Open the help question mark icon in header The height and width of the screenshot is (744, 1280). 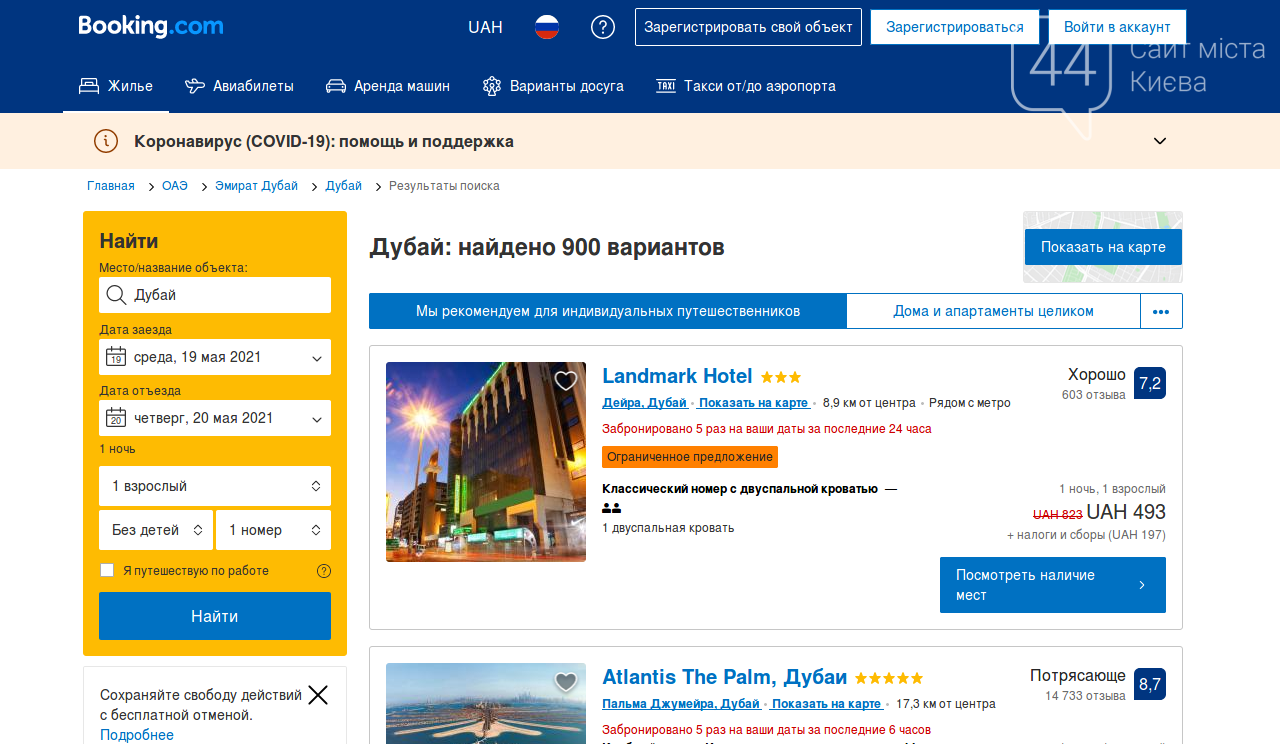point(603,27)
